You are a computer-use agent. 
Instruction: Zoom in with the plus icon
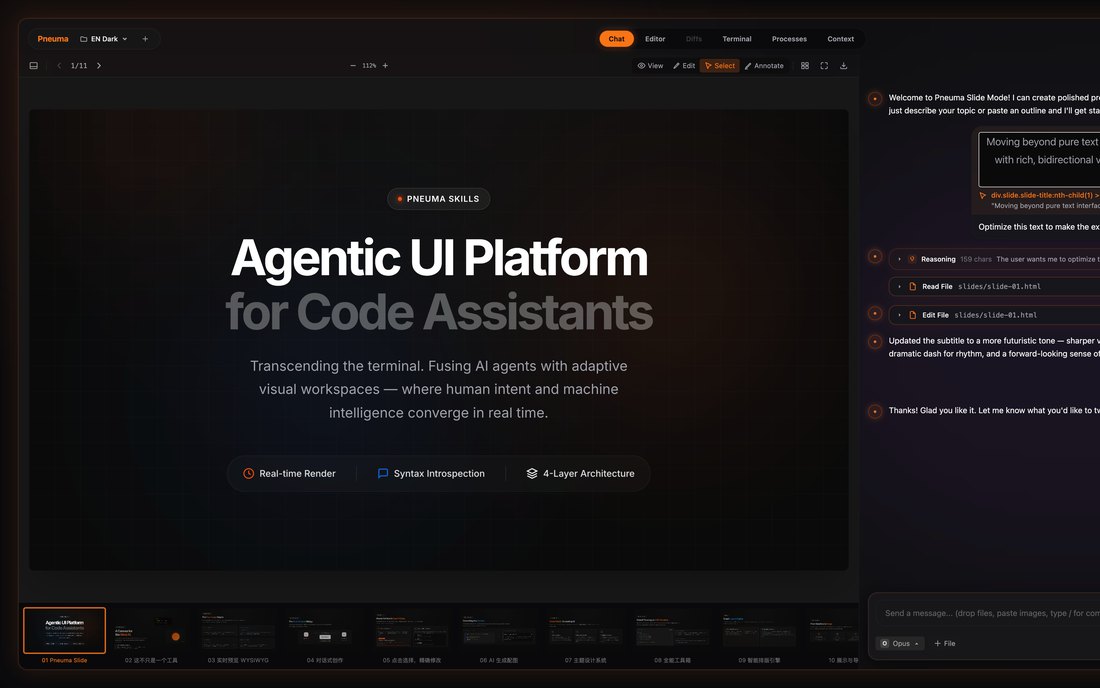pos(385,65)
